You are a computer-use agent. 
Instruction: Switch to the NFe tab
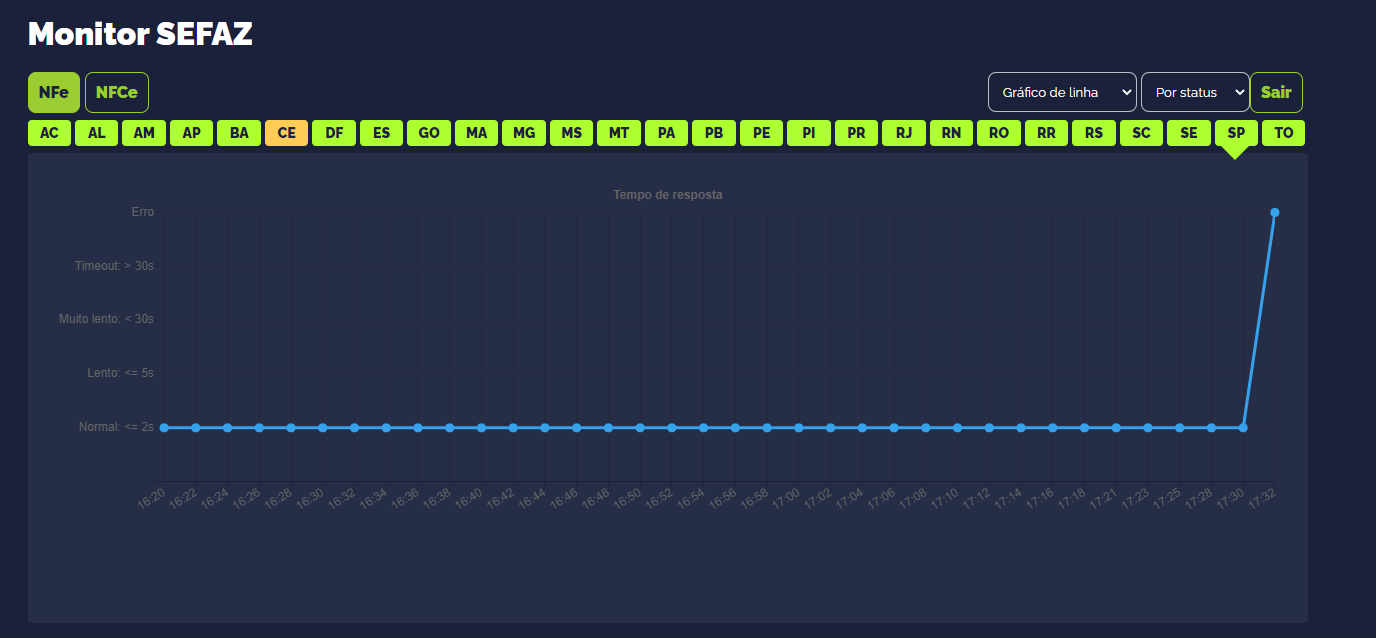(x=53, y=92)
